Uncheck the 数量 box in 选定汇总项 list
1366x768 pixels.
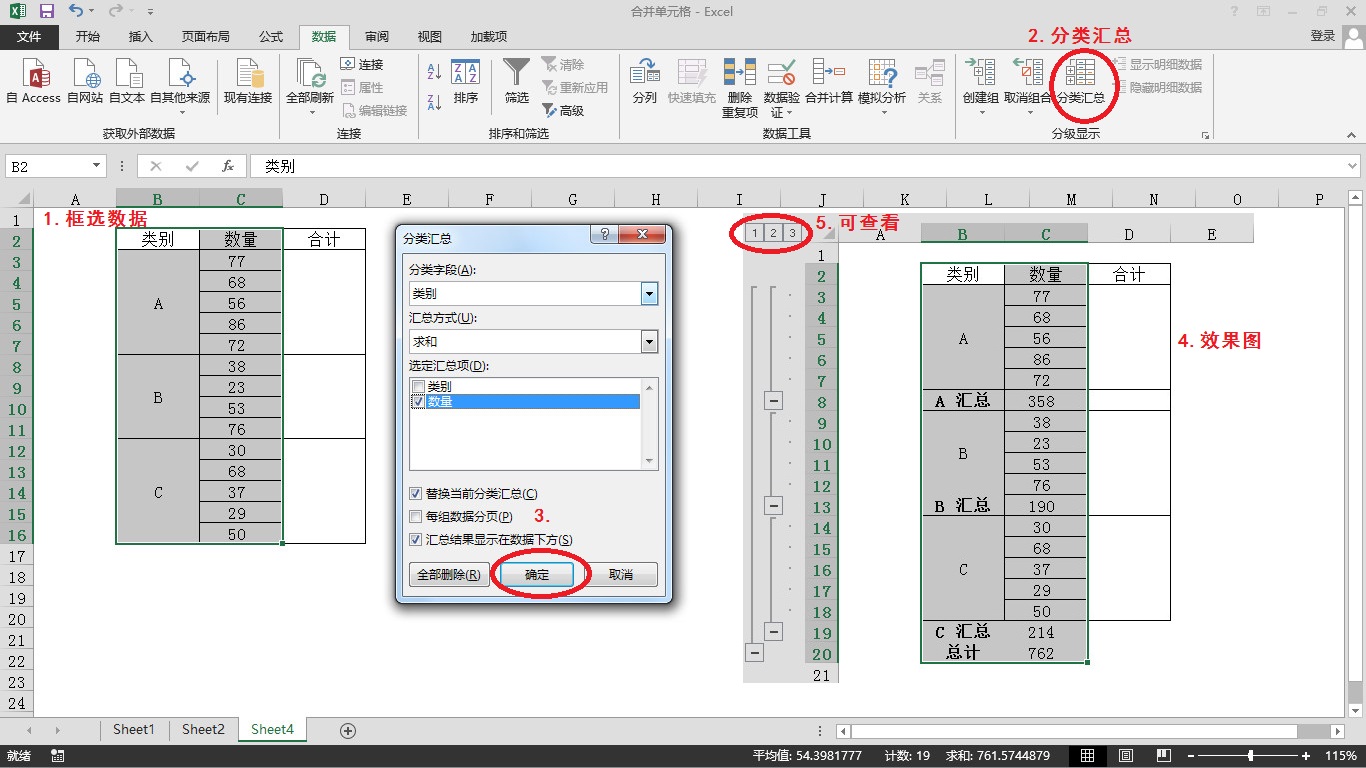point(418,401)
